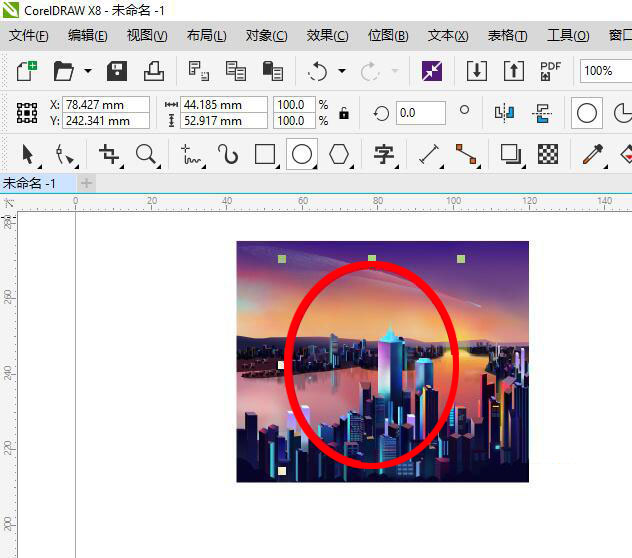Select the Artistic Media tool
Image resolution: width=632 pixels, height=558 pixels.
click(228, 154)
